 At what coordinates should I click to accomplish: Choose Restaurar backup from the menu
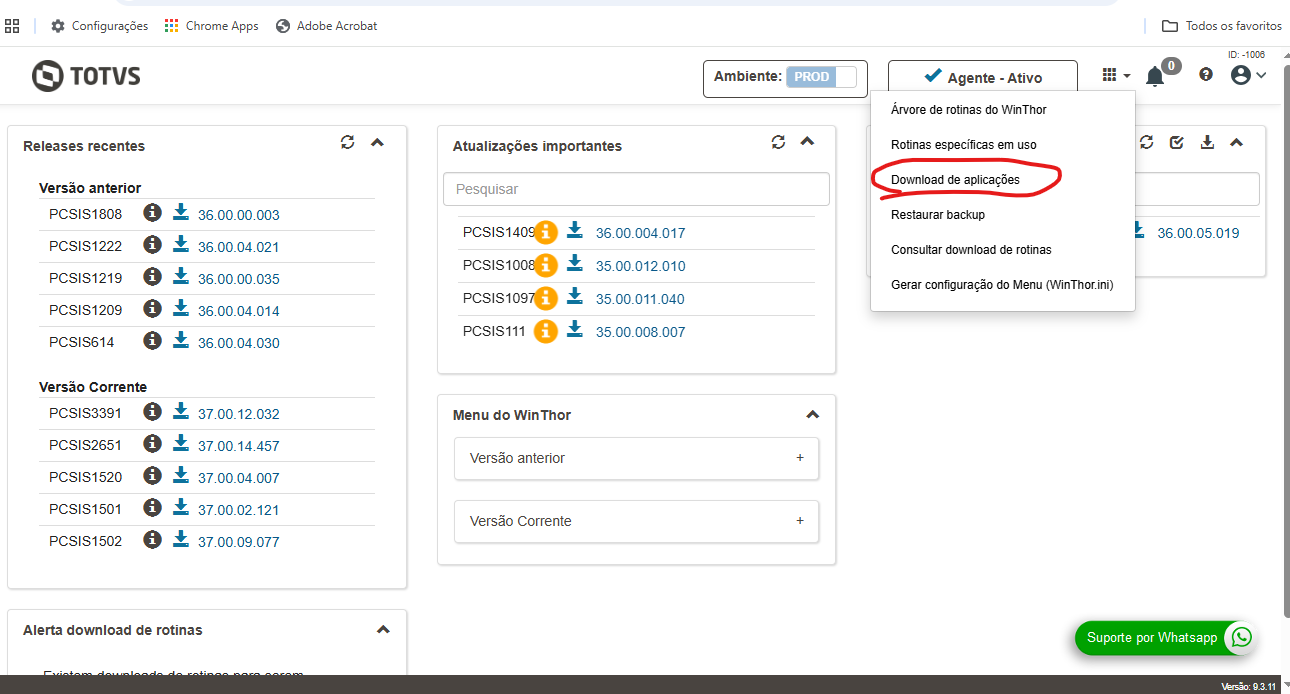[x=938, y=215]
